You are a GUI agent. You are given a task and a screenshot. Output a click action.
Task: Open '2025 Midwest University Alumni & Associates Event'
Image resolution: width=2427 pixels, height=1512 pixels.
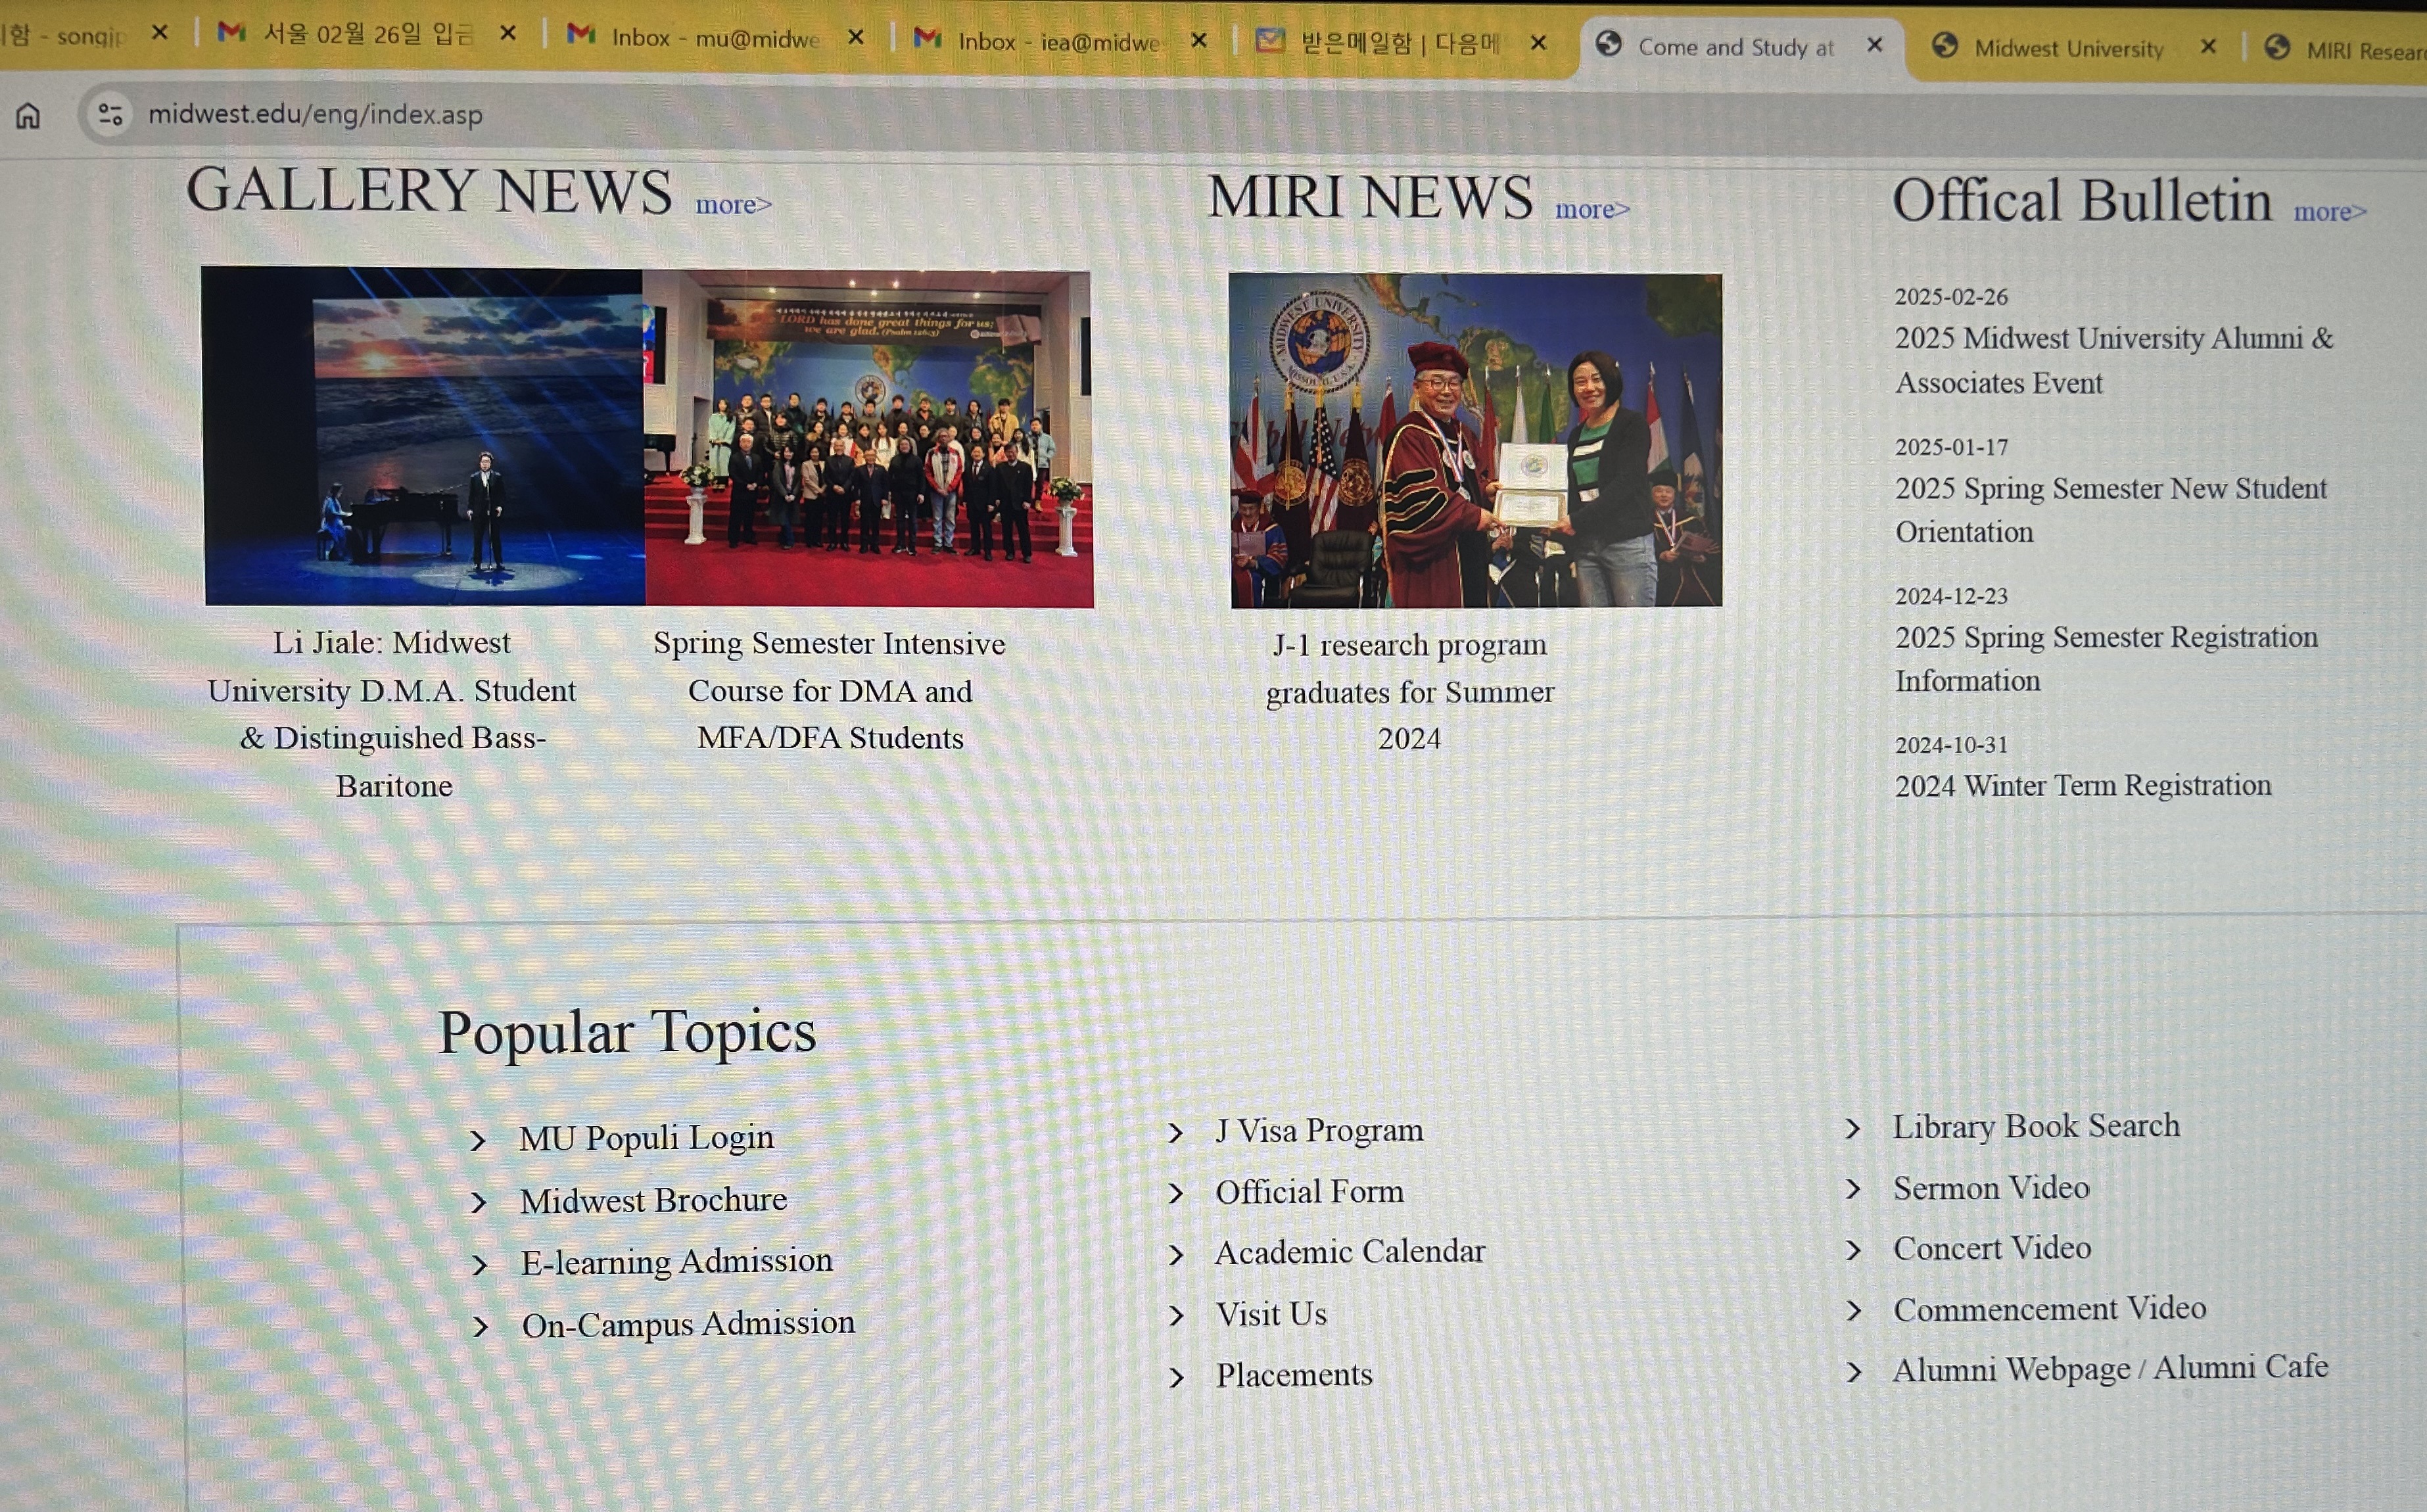coord(2113,361)
